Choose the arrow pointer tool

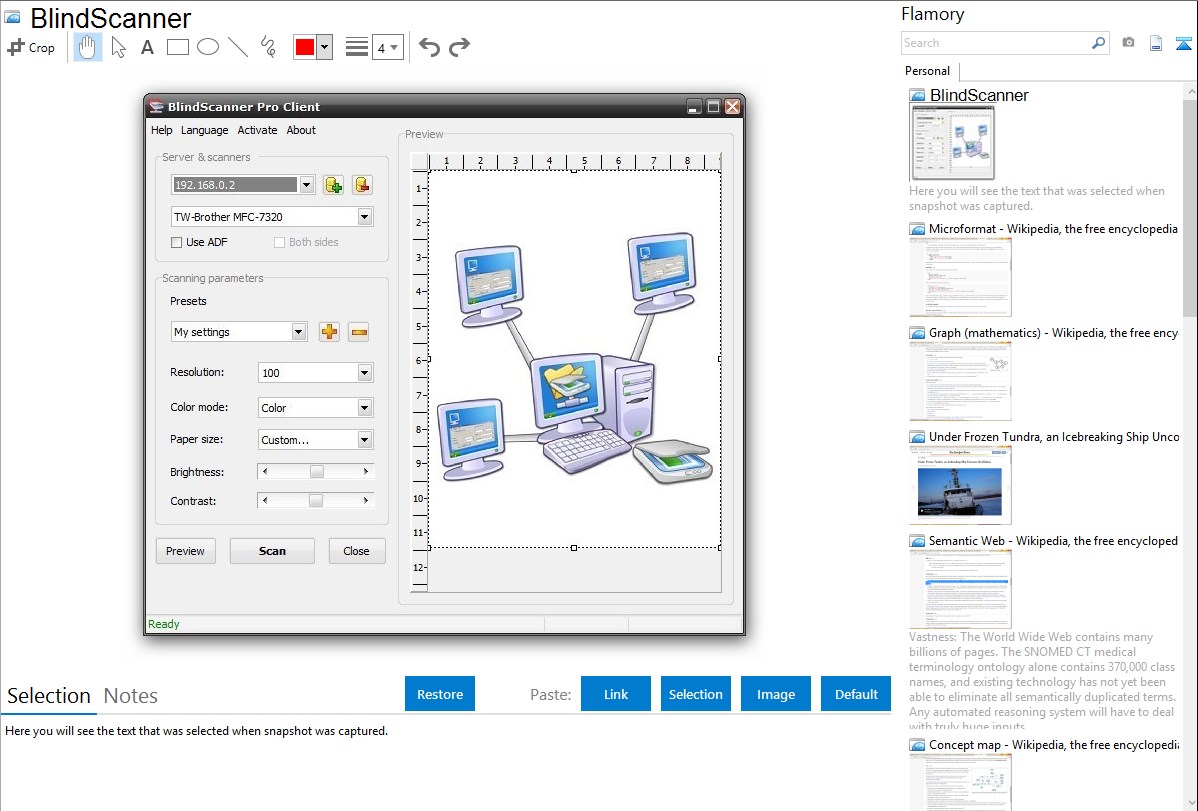[118, 47]
